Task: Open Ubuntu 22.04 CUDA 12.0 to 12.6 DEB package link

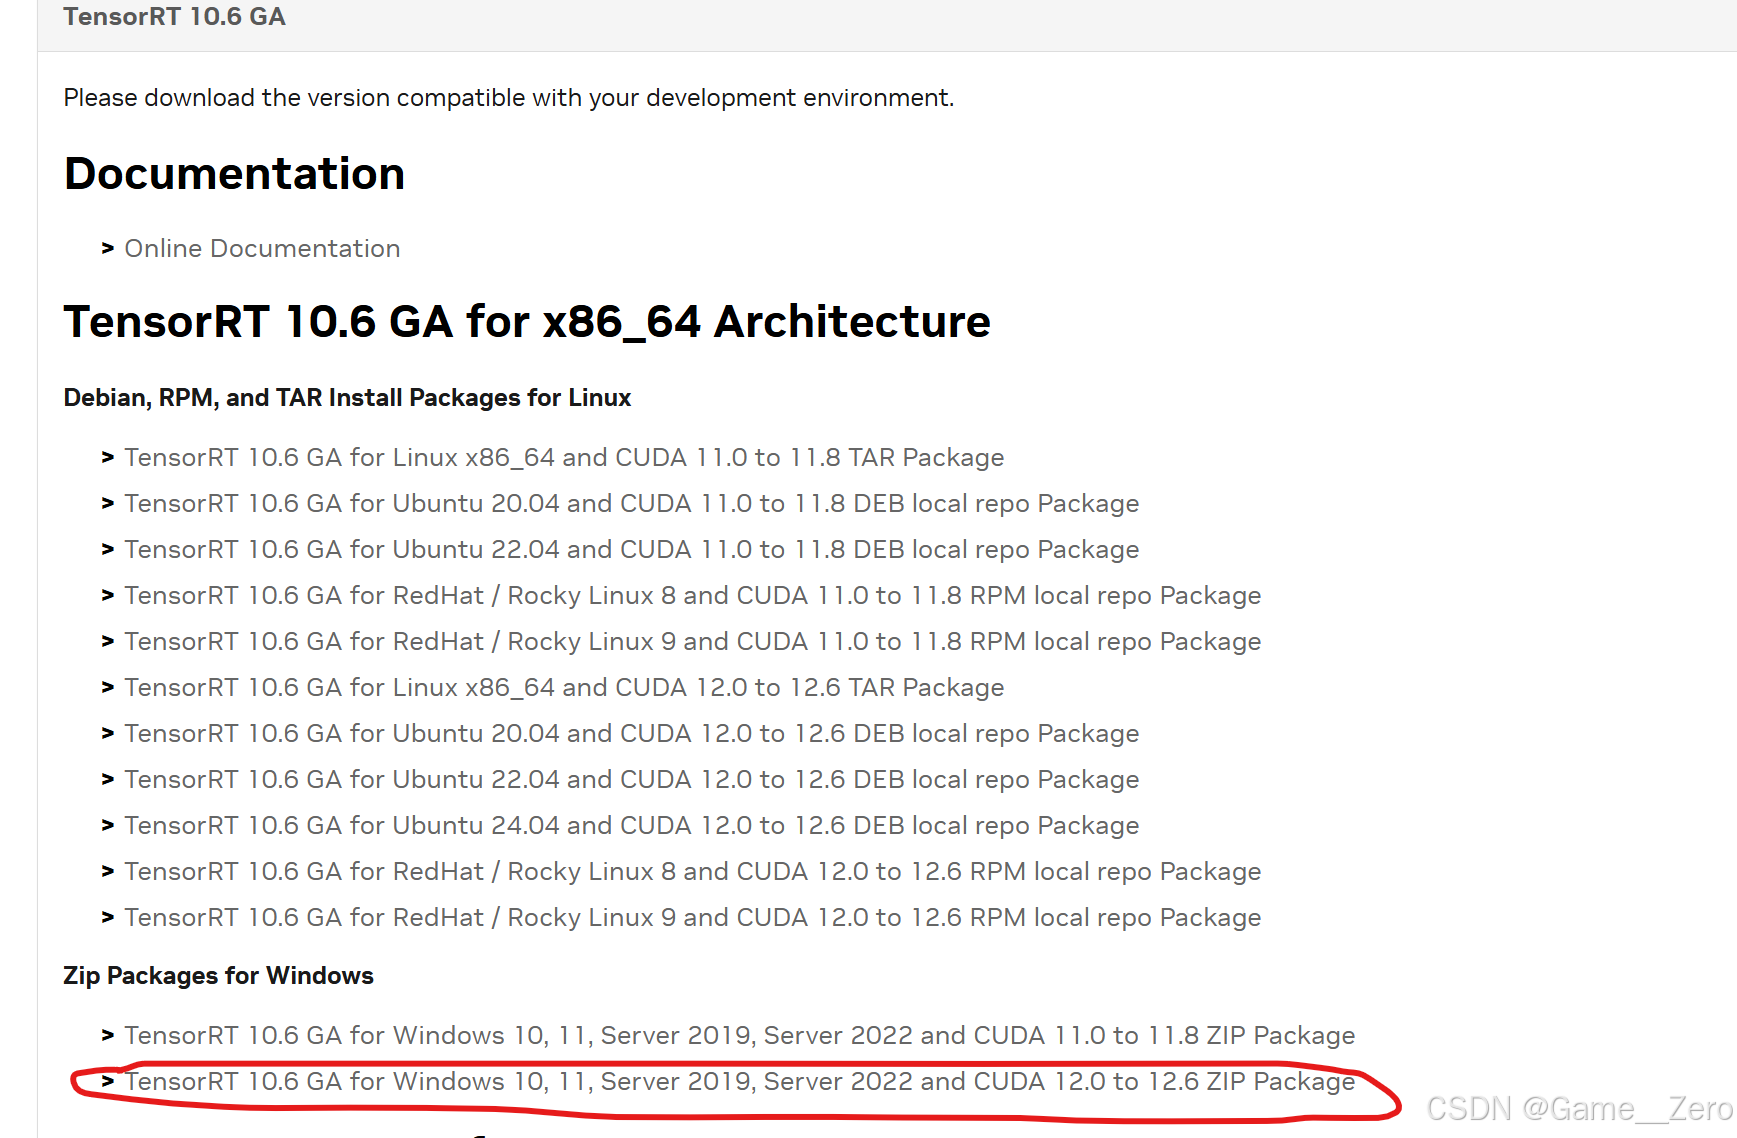Action: point(632,779)
